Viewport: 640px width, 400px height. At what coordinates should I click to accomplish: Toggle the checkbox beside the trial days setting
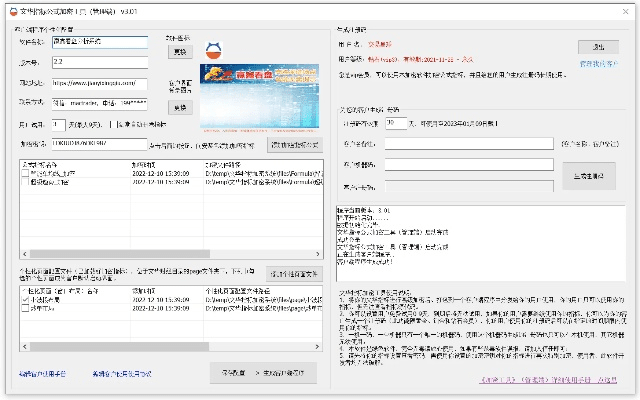pos(114,124)
